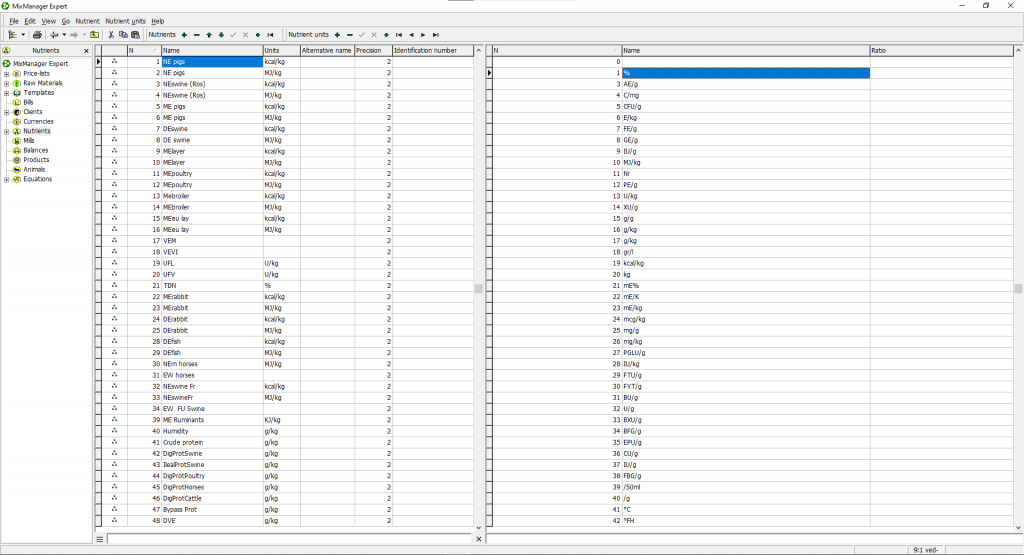This screenshot has height=555, width=1024.
Task: Click the nutrients table vertical scrollbar
Action: pyautogui.click(x=478, y=288)
